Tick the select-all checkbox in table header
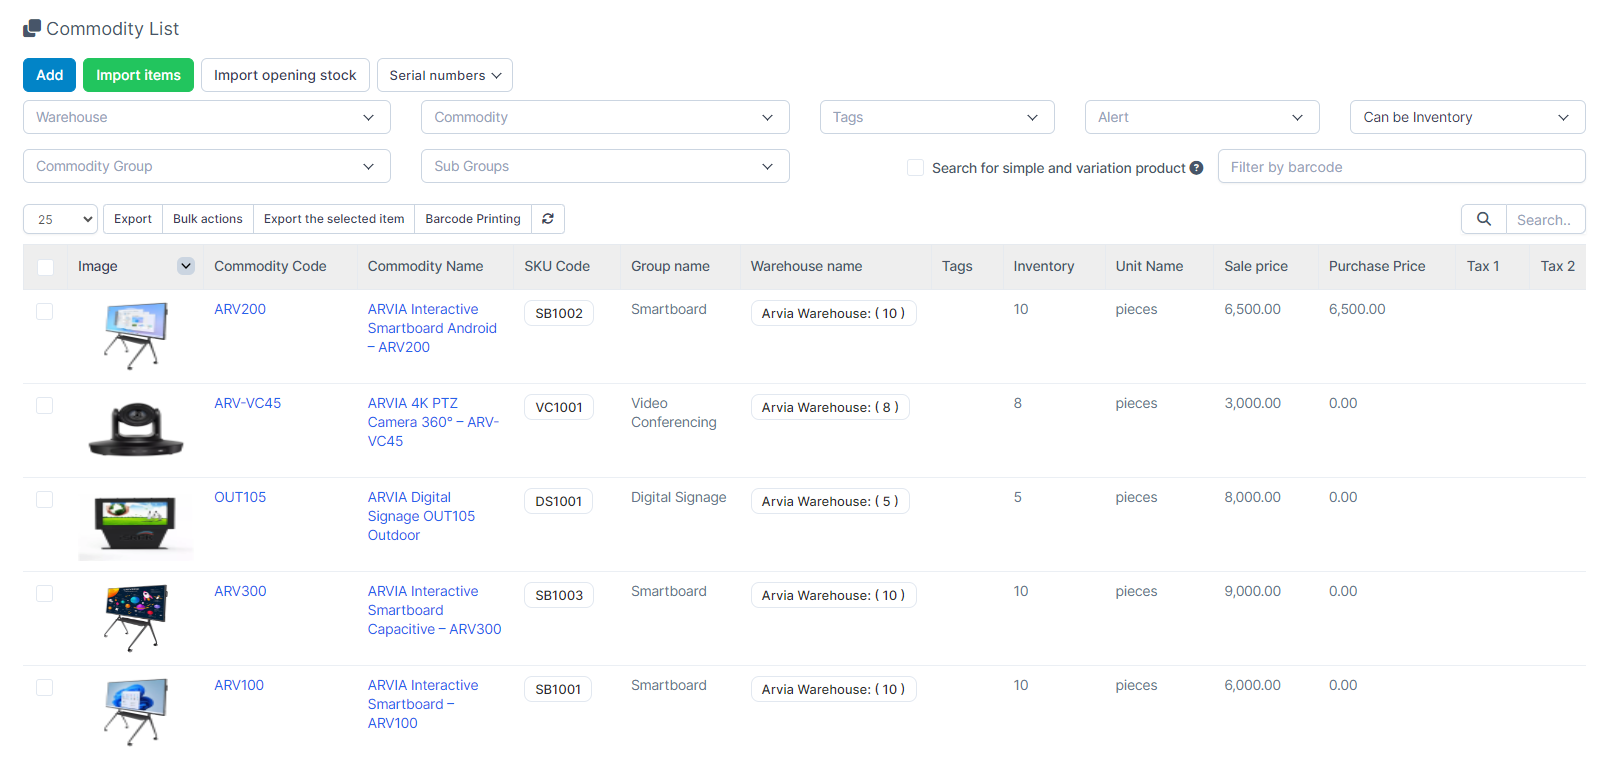The image size is (1610, 759). [x=45, y=267]
